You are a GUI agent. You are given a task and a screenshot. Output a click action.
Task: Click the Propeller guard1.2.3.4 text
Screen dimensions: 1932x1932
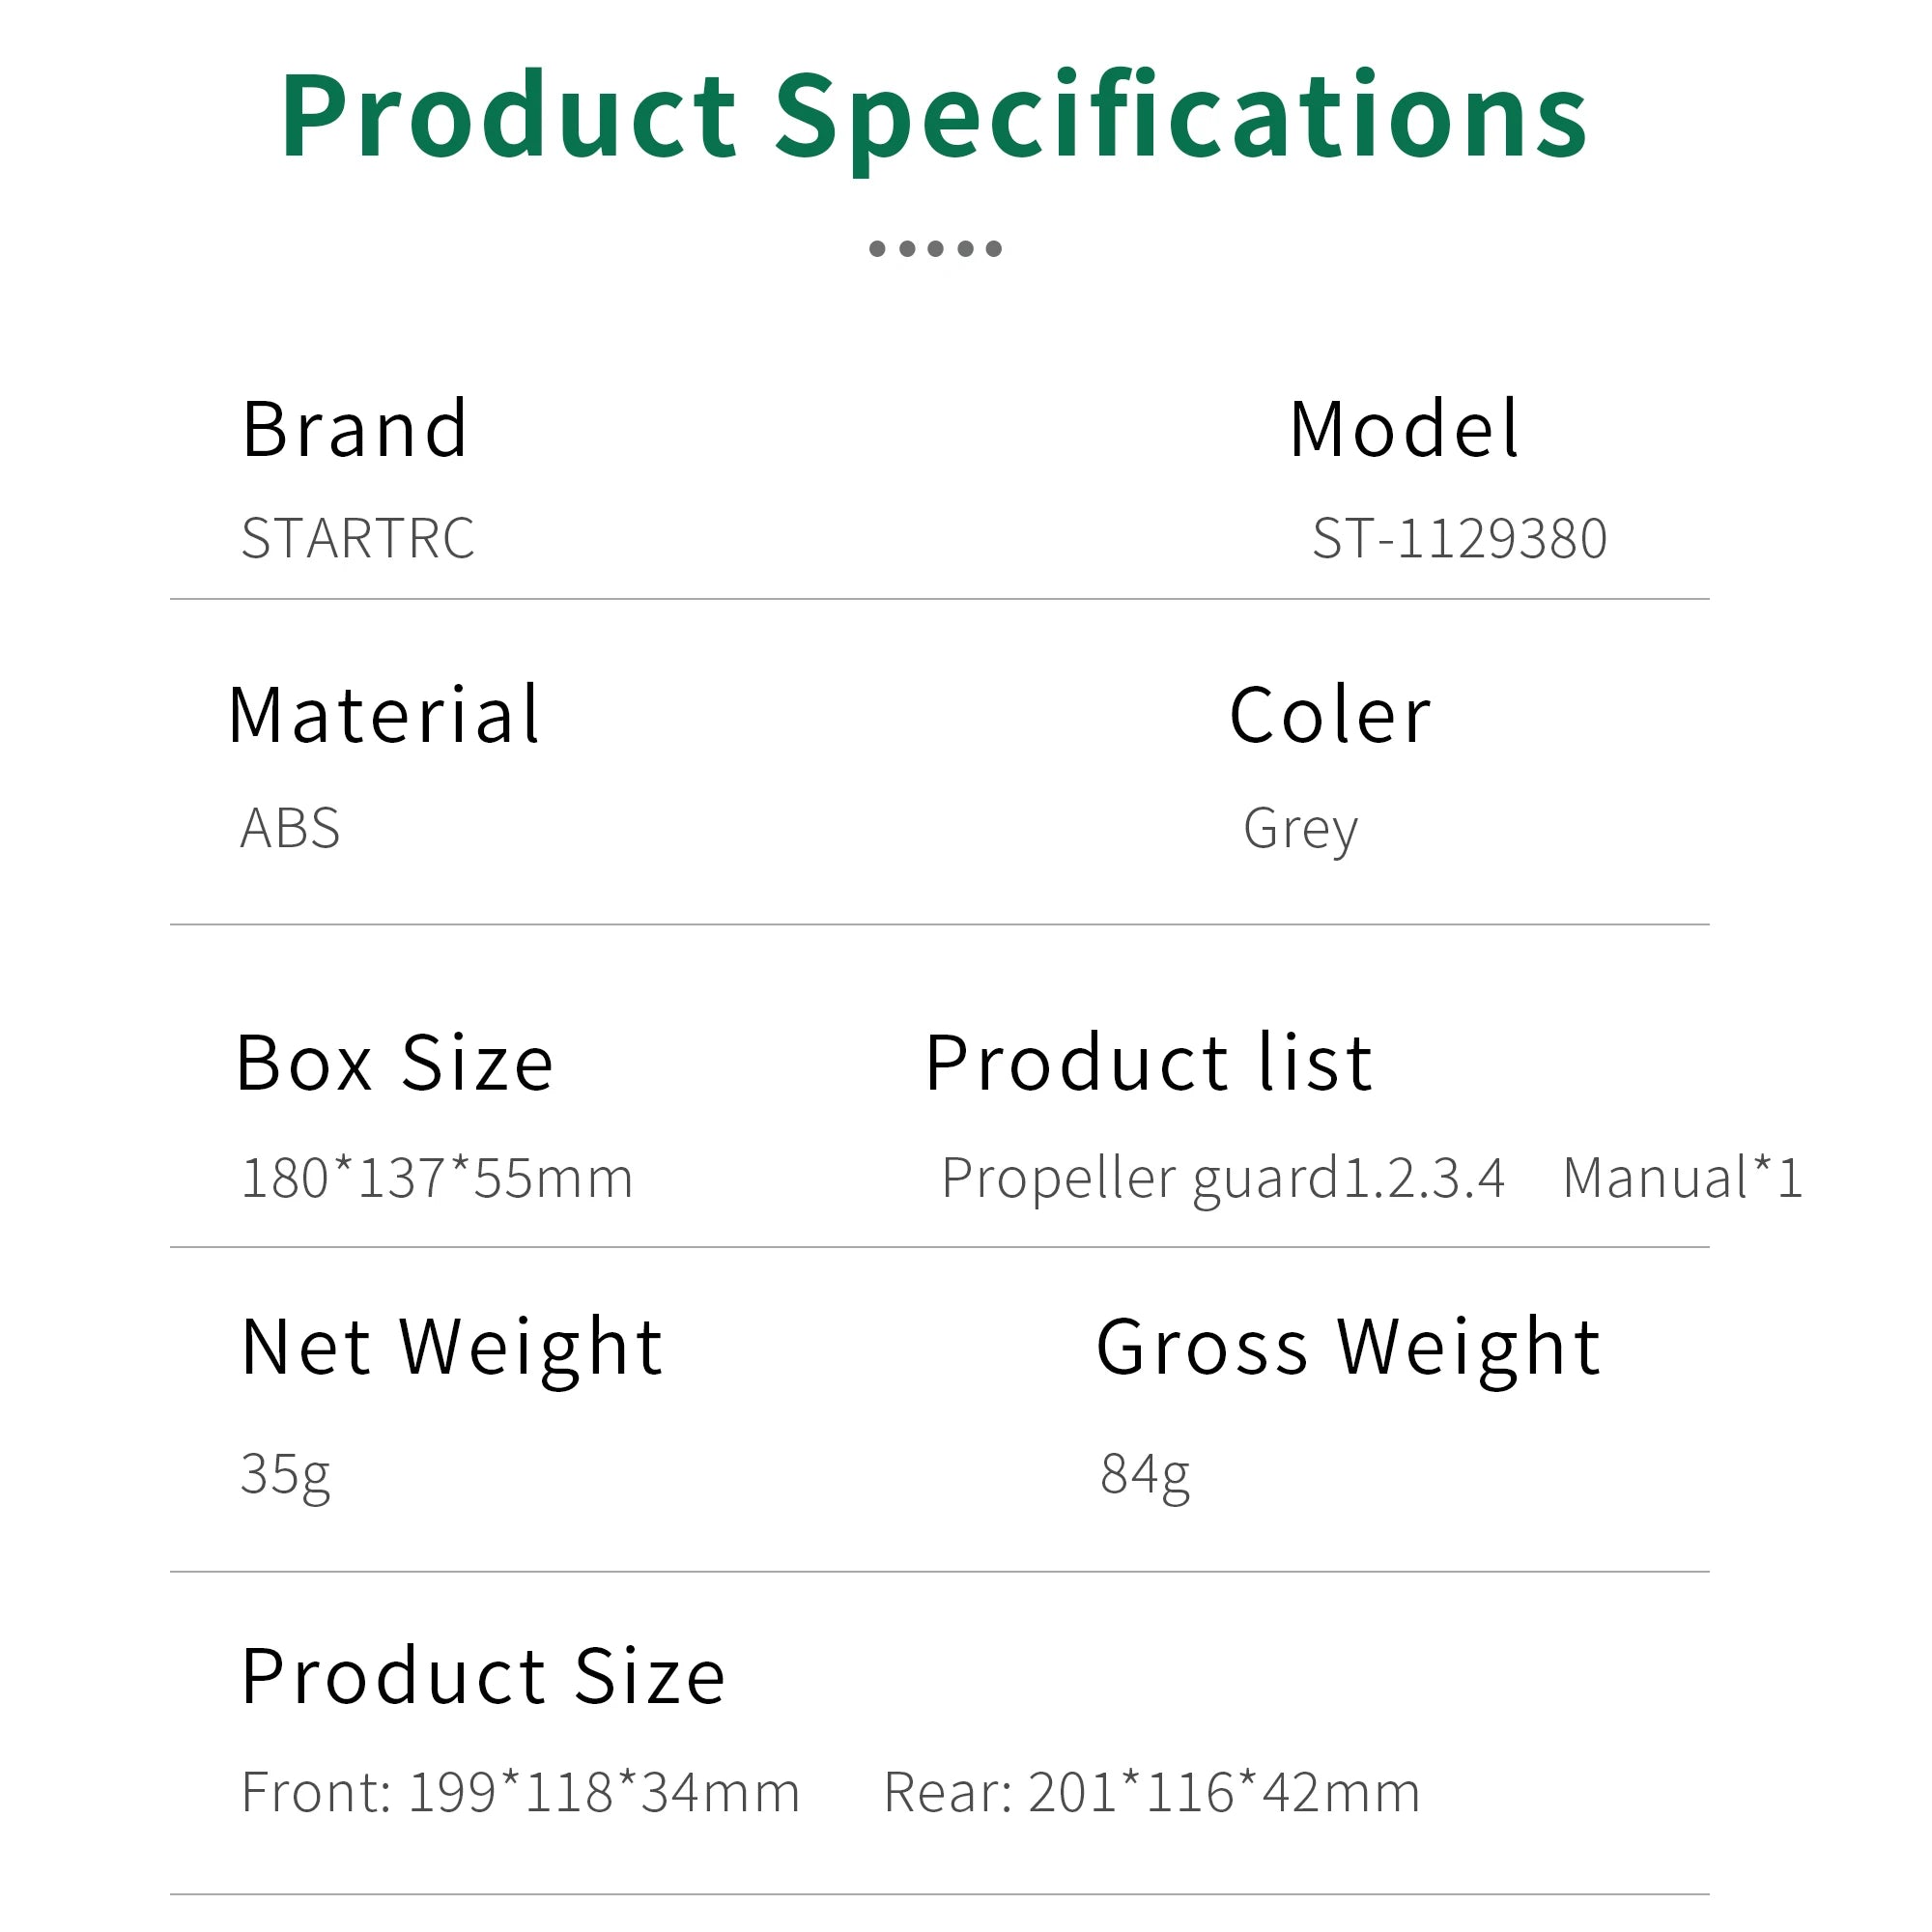(1222, 1177)
